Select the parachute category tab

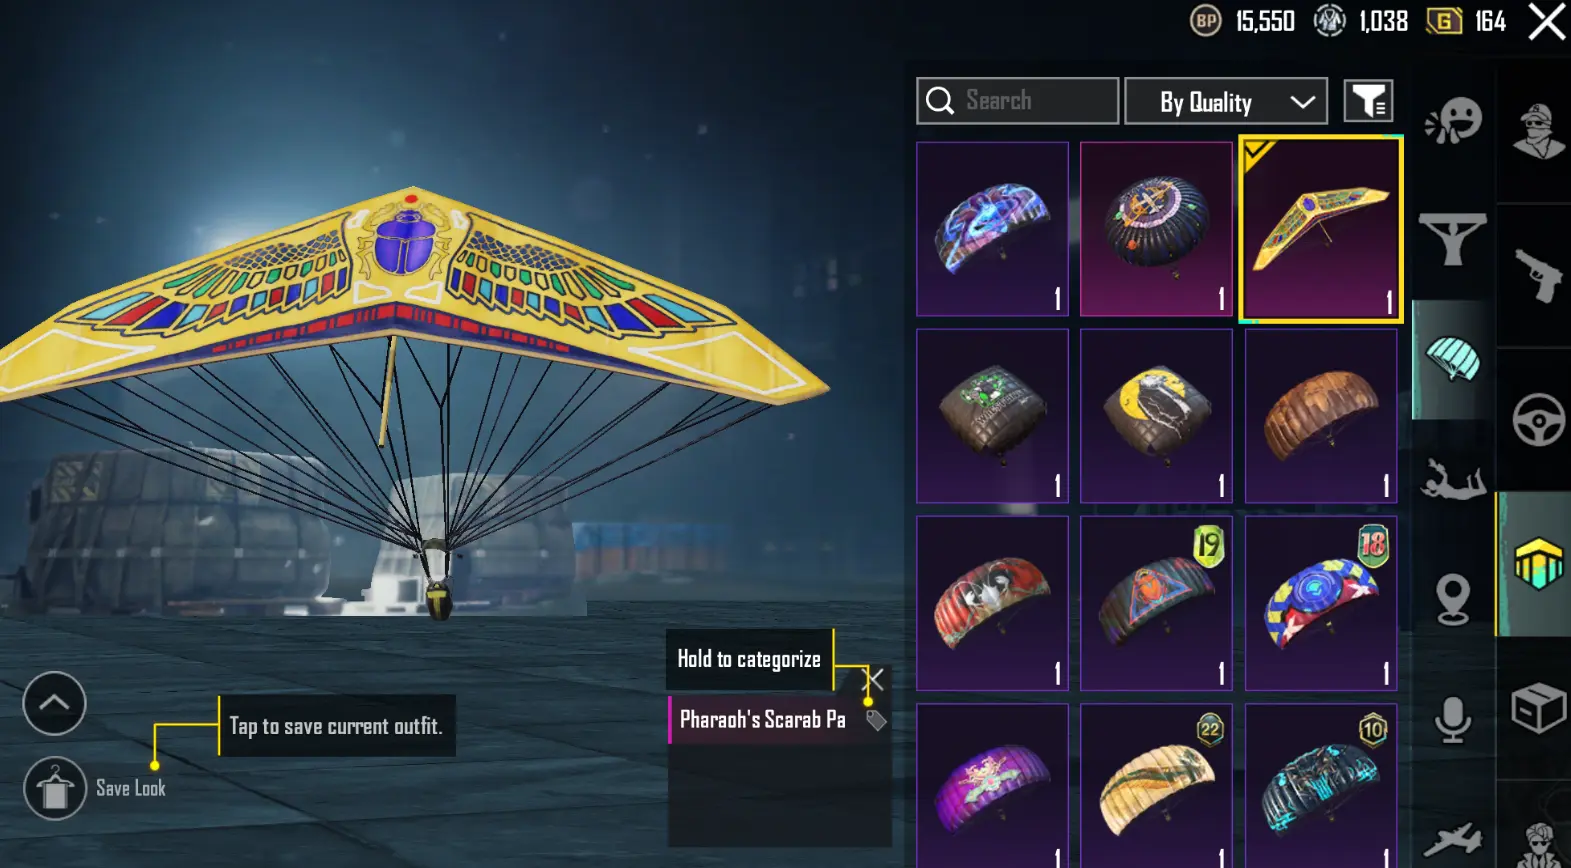coord(1453,360)
